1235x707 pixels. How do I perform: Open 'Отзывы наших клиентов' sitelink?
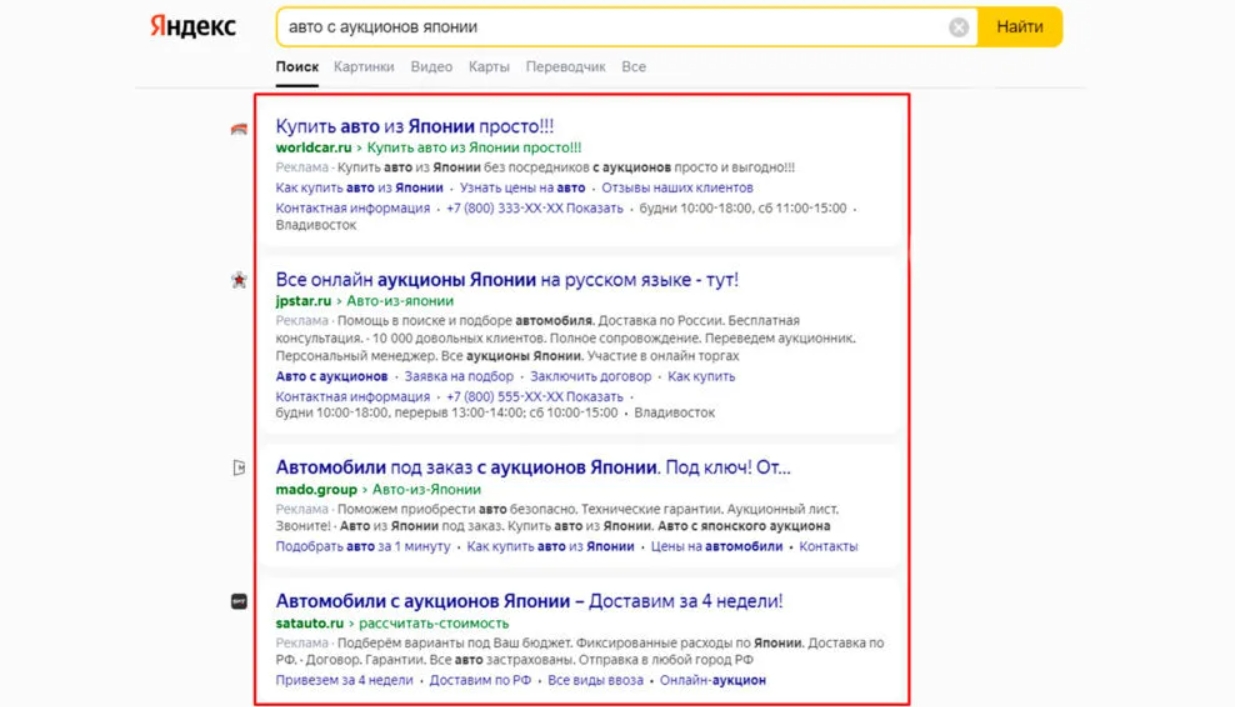point(677,188)
